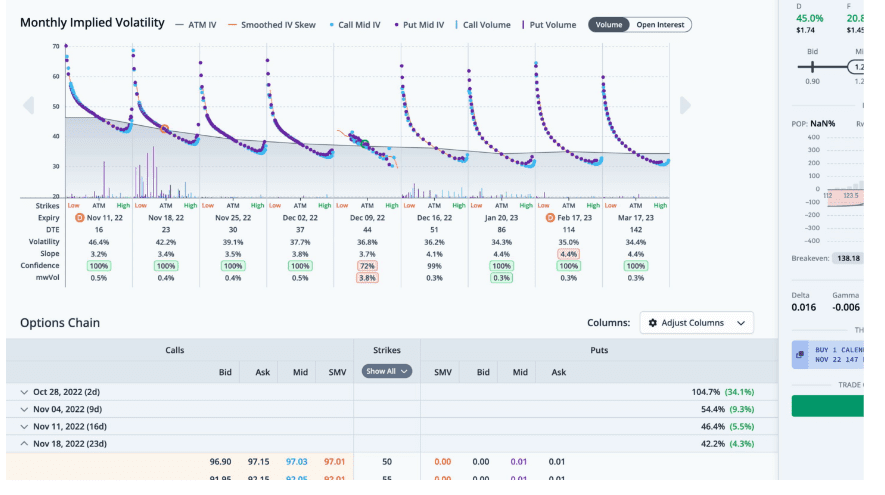Click the orange circle marker on the chart
This screenshot has width=885, height=495.
click(x=165, y=129)
